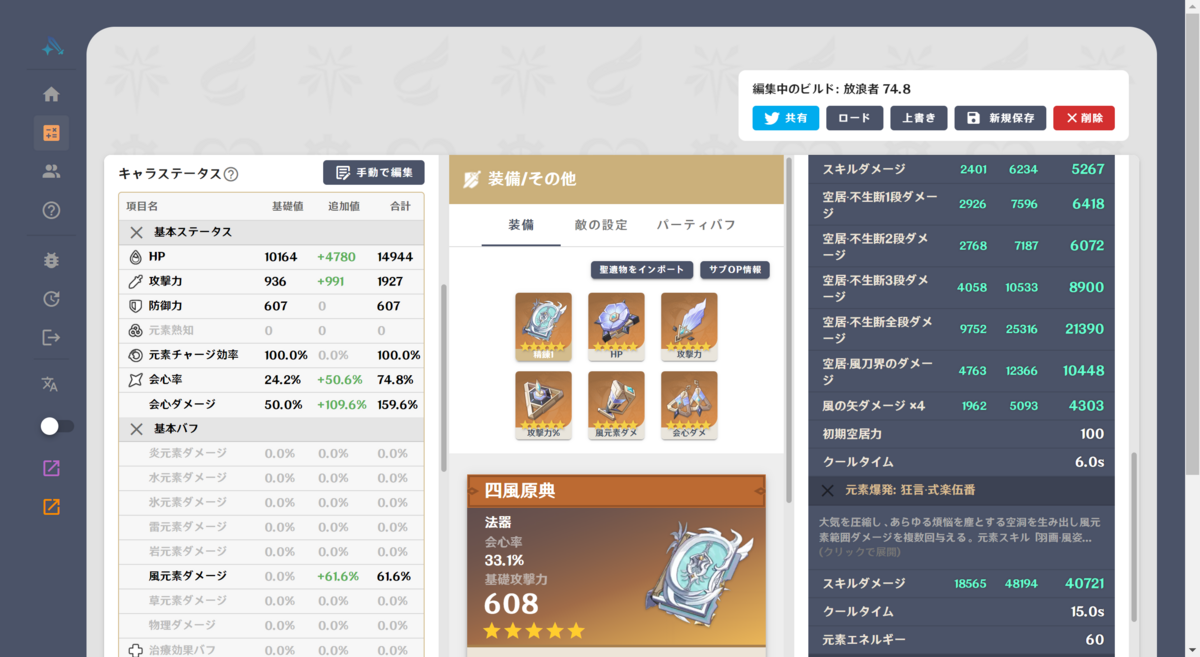Image resolution: width=1200 pixels, height=657 pixels.
Task: Switch to the 装備 tab
Action: pos(521,225)
